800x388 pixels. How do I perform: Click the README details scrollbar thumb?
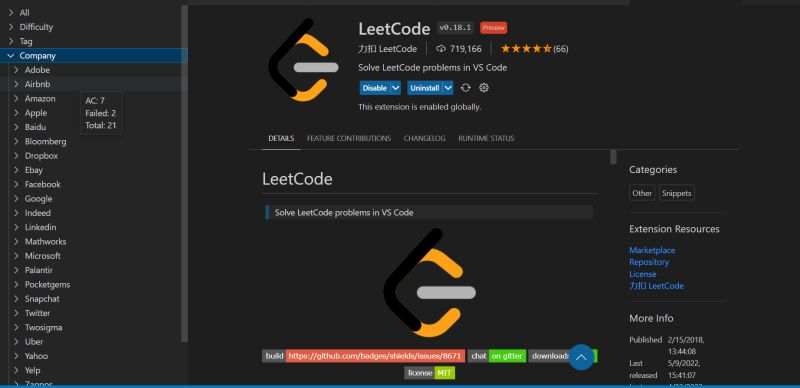coord(613,157)
